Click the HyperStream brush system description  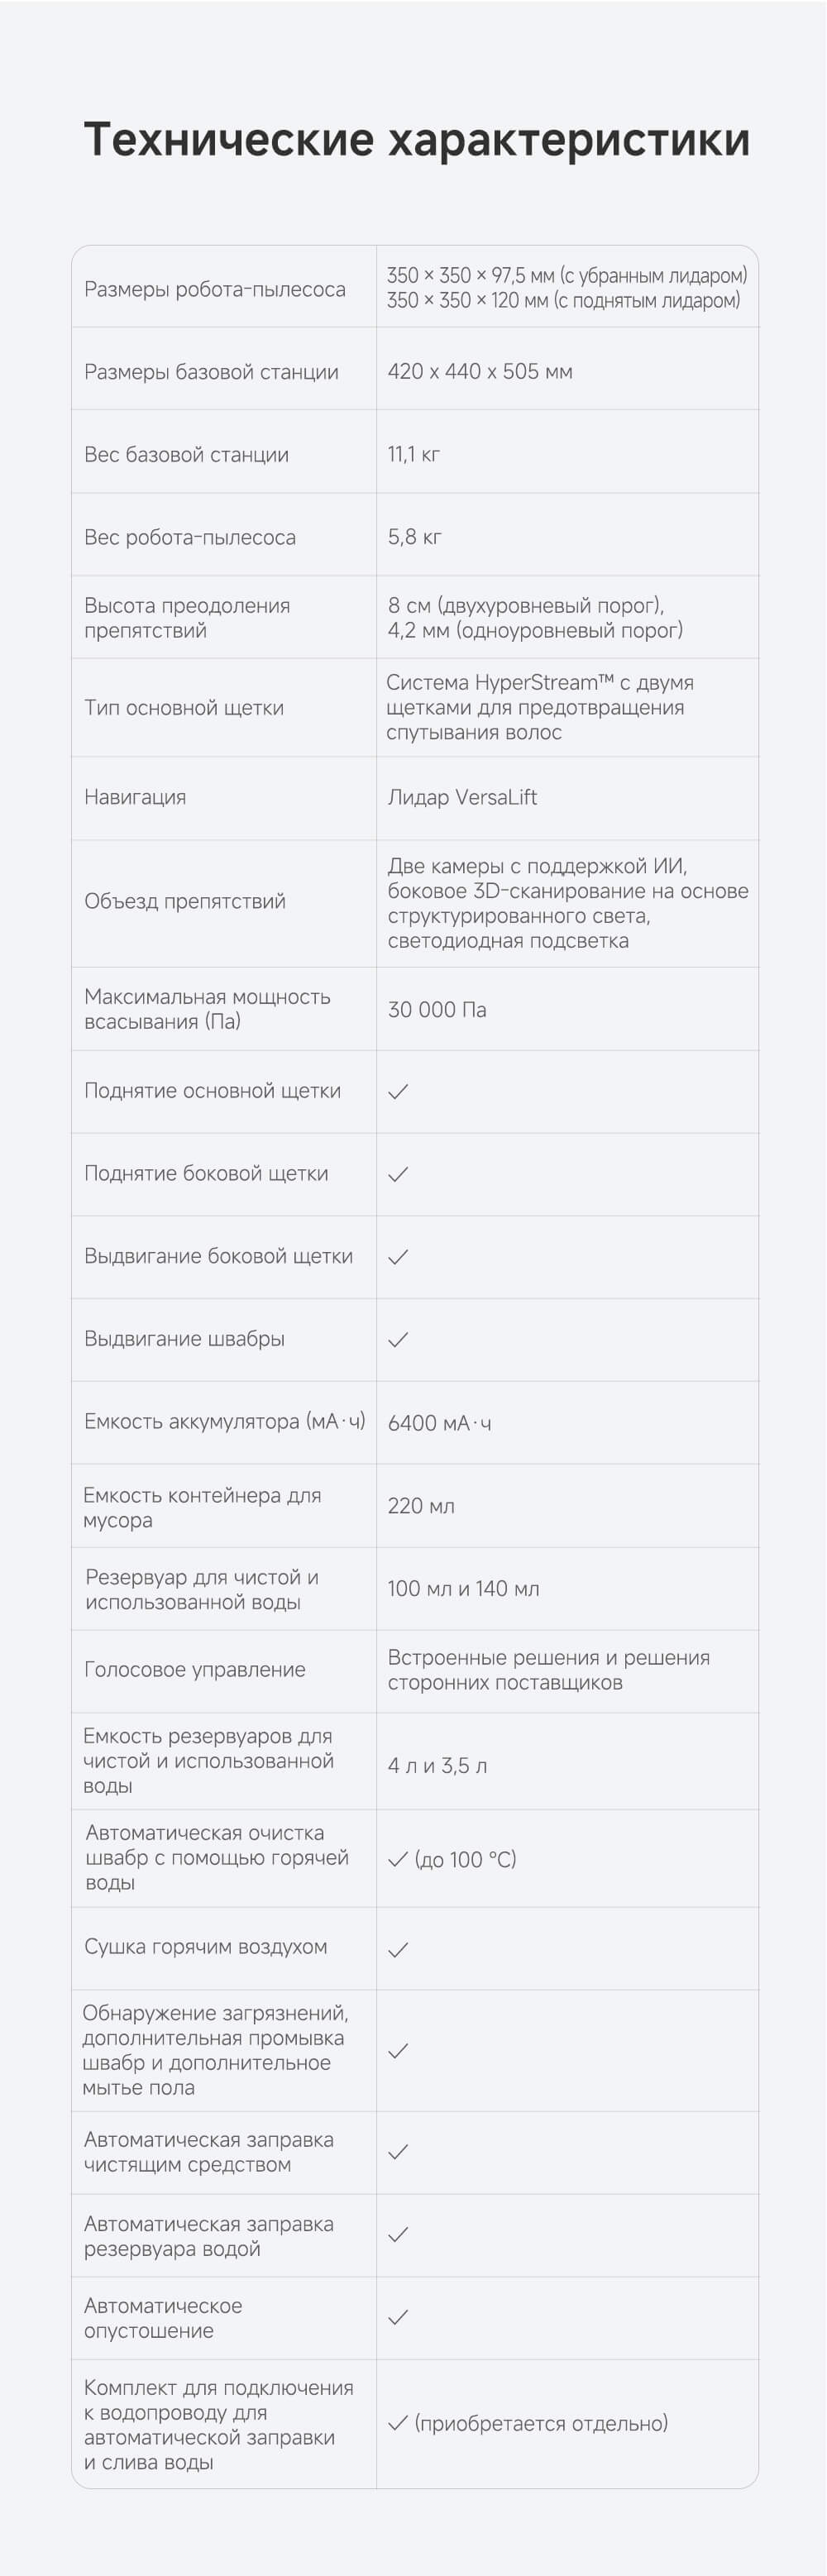(x=540, y=707)
